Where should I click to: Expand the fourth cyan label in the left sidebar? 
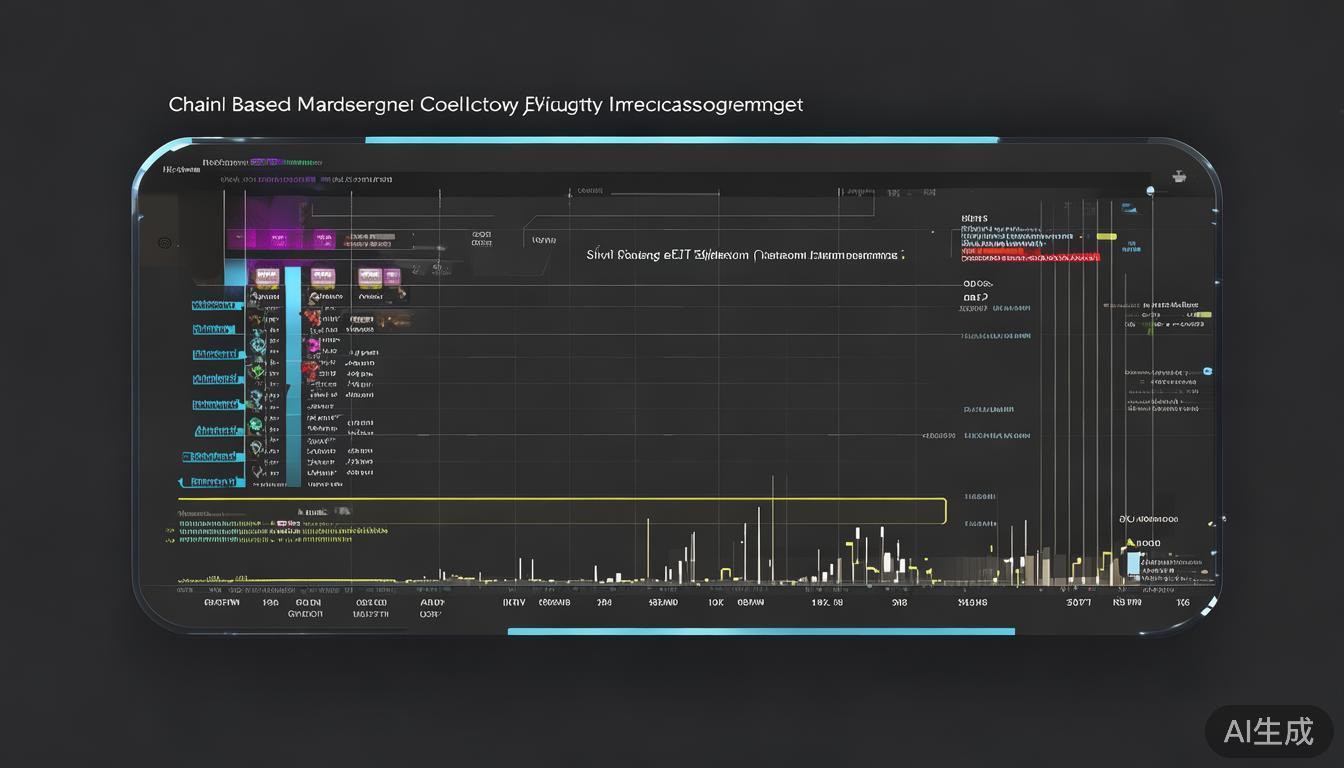pyautogui.click(x=217, y=380)
